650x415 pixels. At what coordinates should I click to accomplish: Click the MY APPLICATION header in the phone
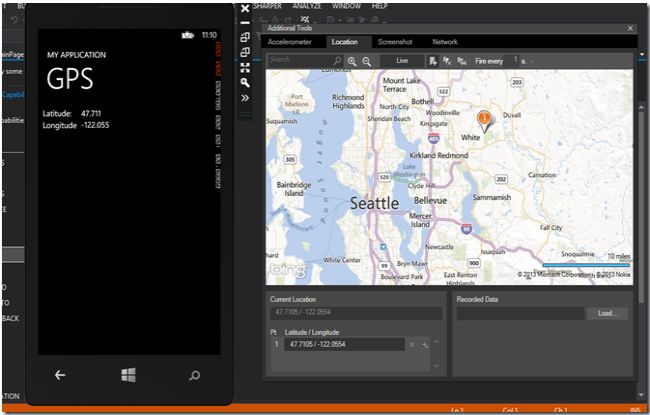pos(76,55)
